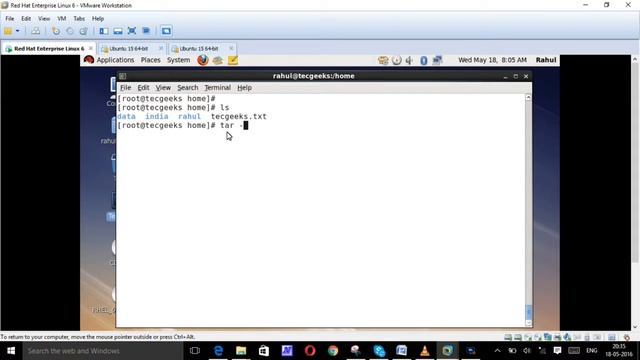Click the 'data' directory name in terminal
The image size is (640, 360).
coord(127,117)
